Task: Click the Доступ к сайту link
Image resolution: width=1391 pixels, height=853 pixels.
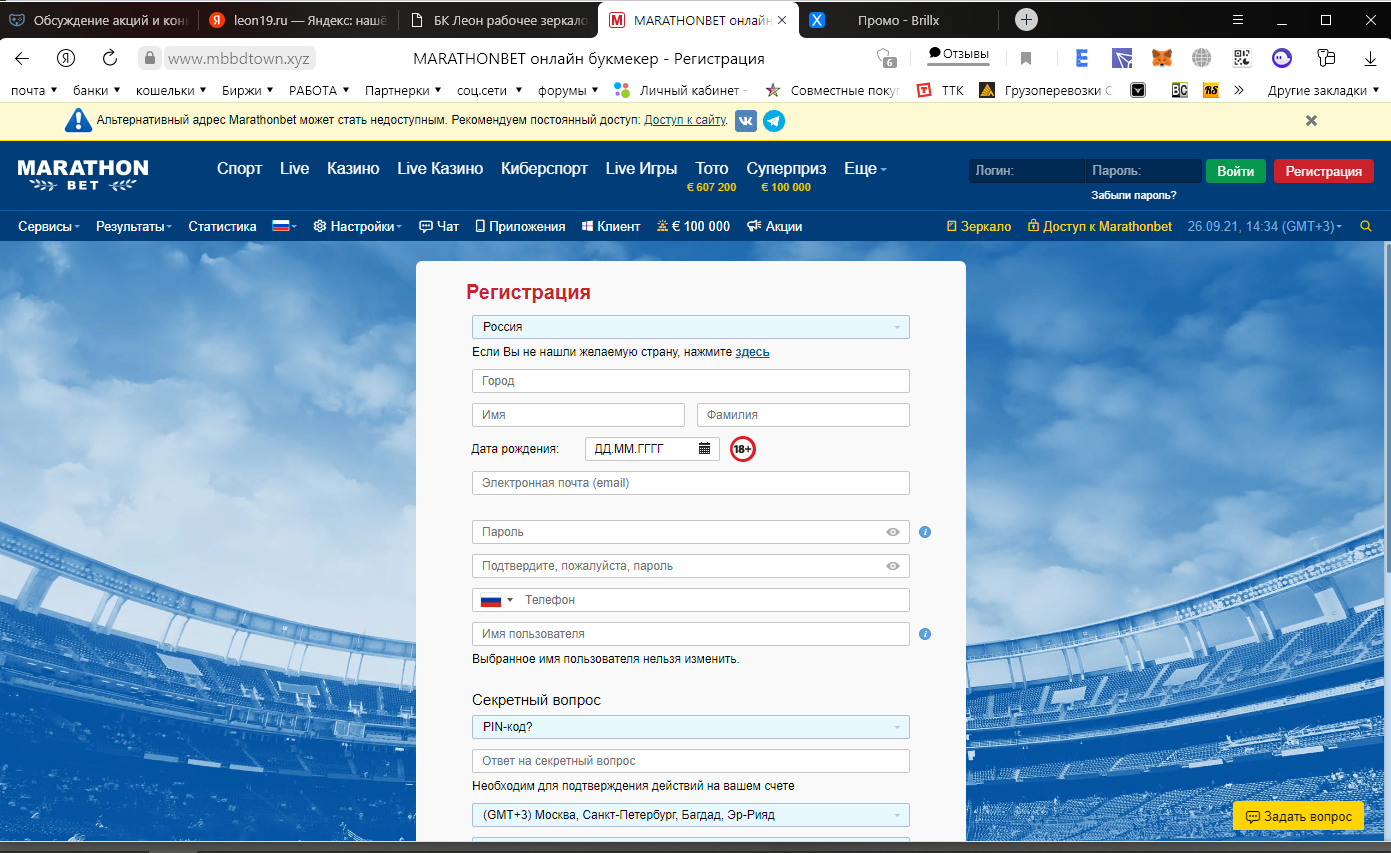Action: tap(685, 121)
